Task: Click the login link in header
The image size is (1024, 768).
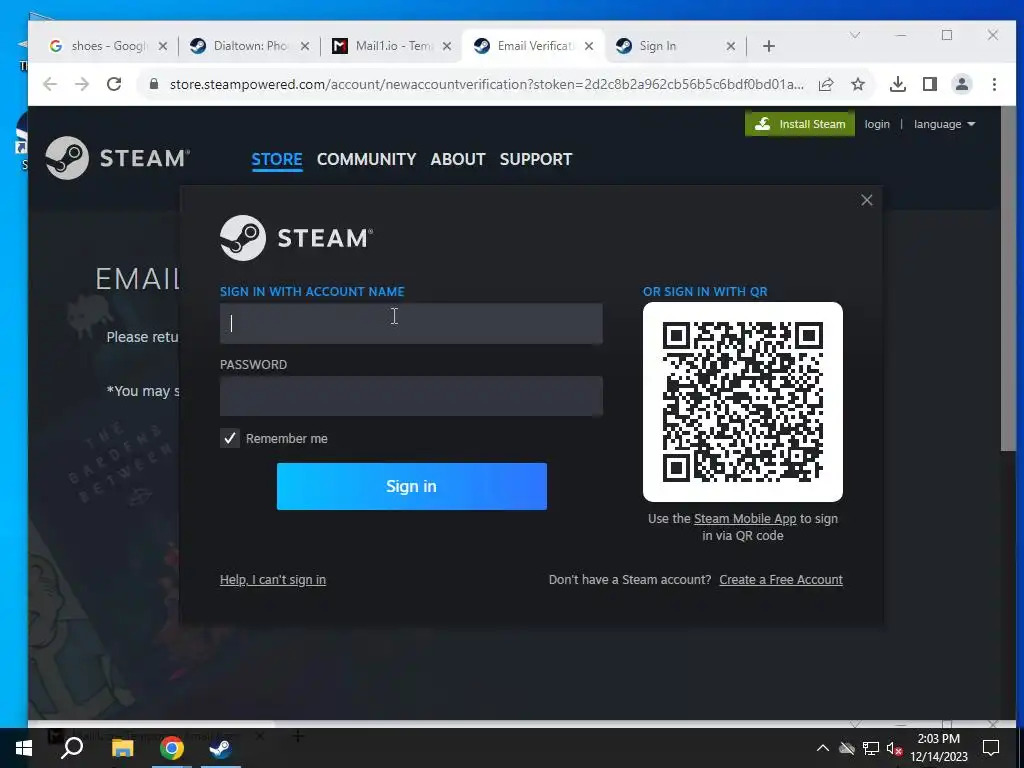Action: click(877, 124)
